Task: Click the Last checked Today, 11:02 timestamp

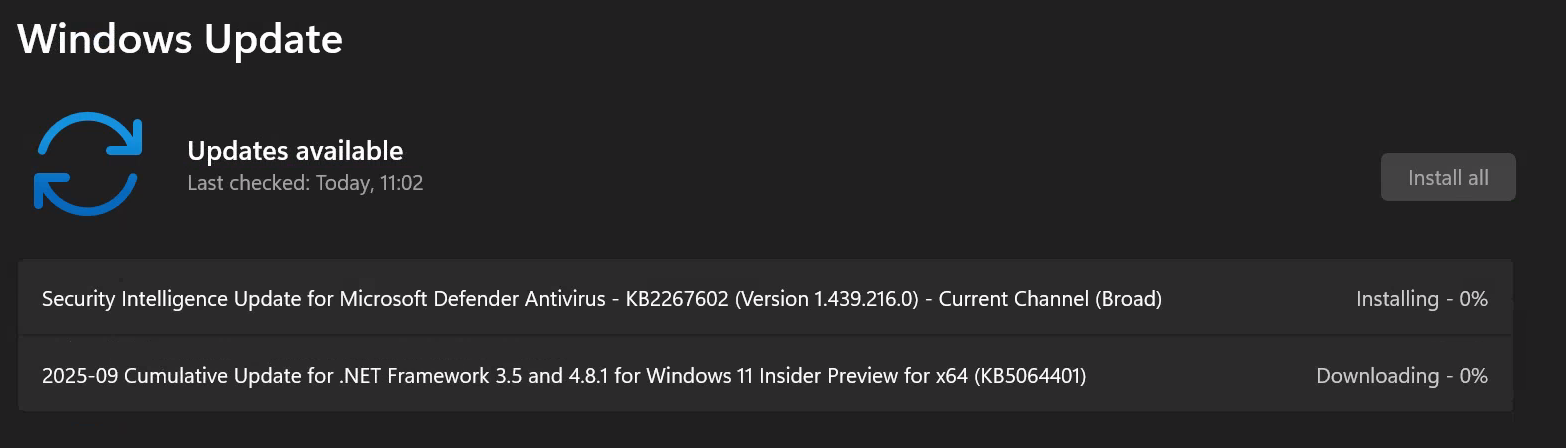Action: (x=305, y=184)
